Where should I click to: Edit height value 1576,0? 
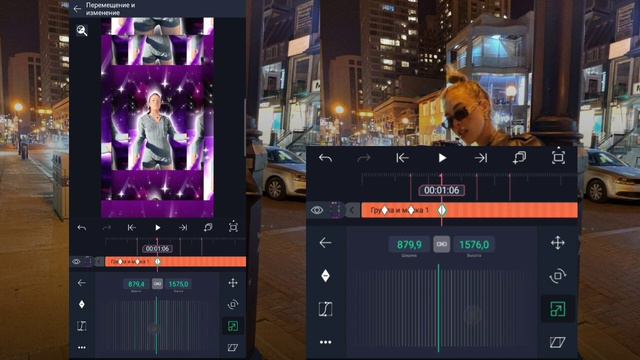474,244
